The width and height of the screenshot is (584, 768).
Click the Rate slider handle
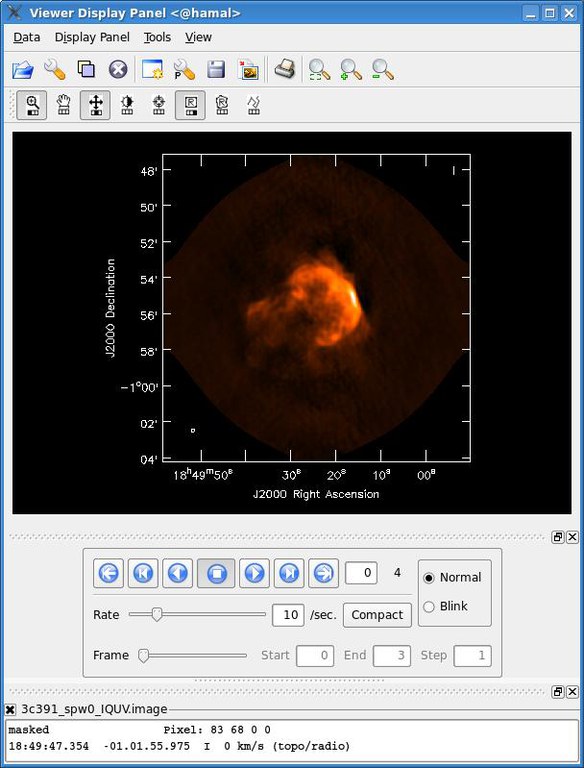pyautogui.click(x=157, y=614)
